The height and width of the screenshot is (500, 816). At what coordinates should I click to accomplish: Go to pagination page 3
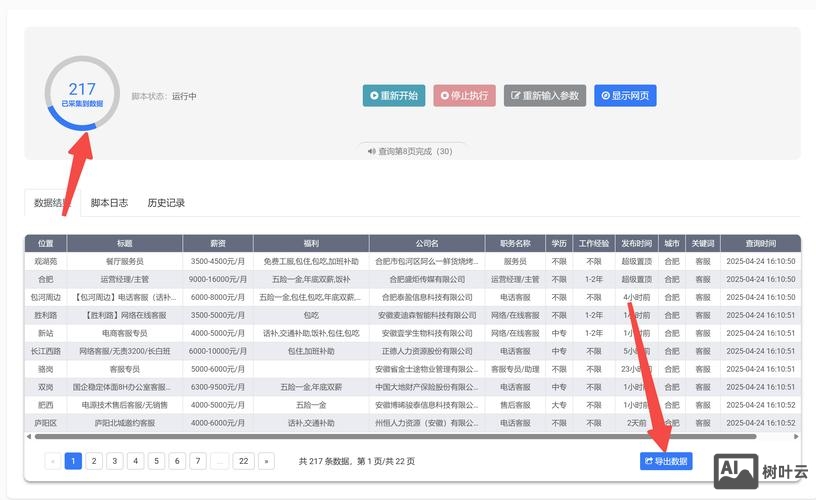click(114, 461)
